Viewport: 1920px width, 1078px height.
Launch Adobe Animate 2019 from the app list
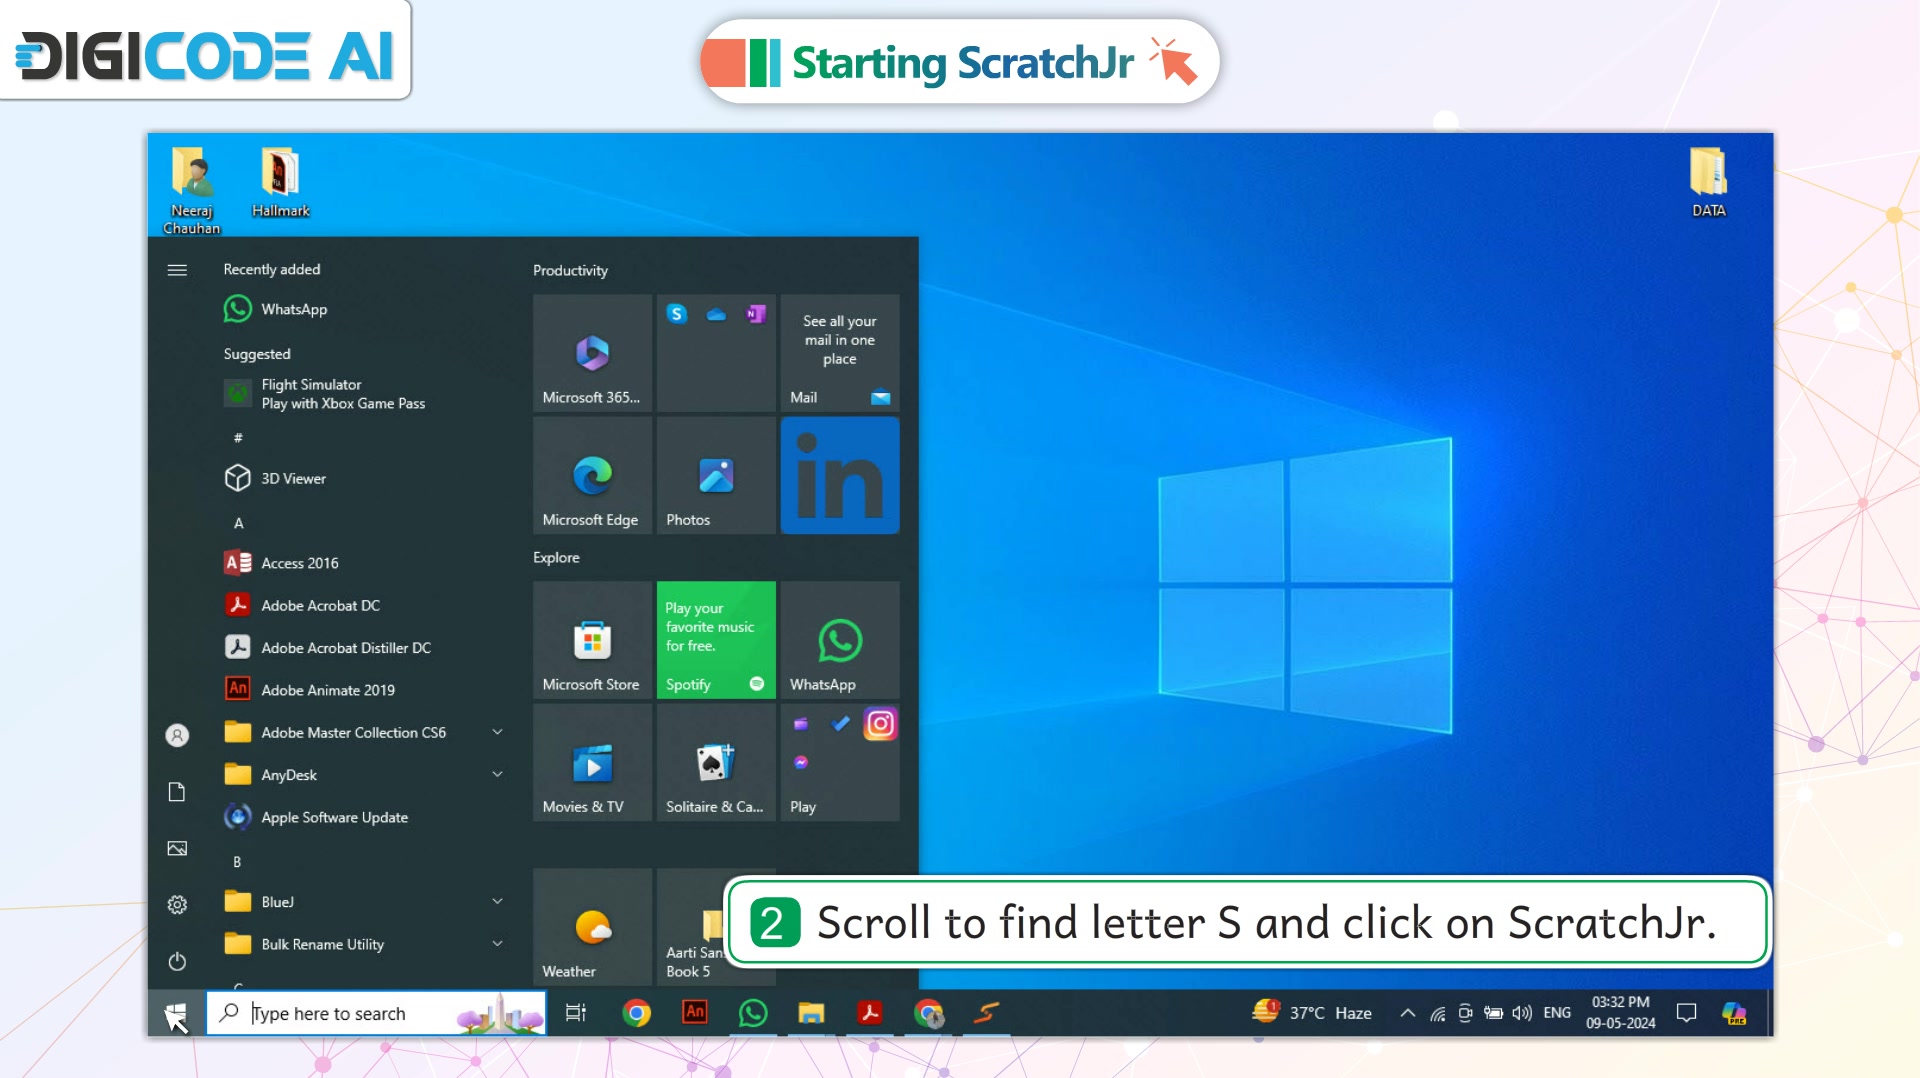click(x=309, y=690)
